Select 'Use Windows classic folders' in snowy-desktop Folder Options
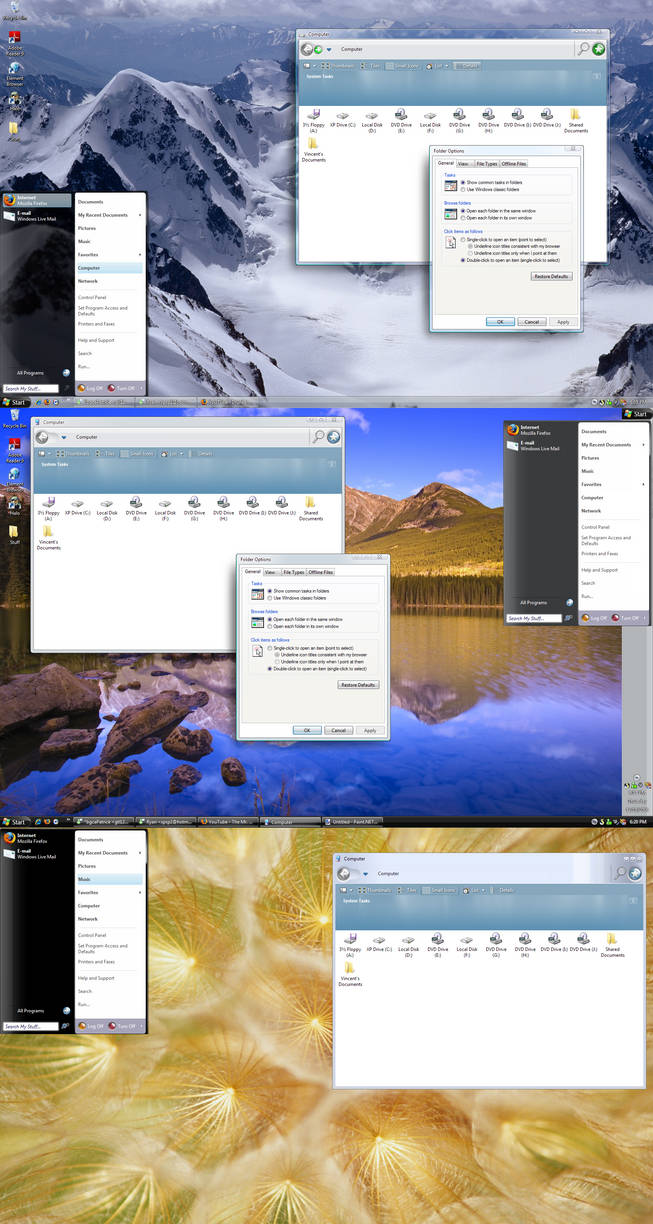 (491, 189)
